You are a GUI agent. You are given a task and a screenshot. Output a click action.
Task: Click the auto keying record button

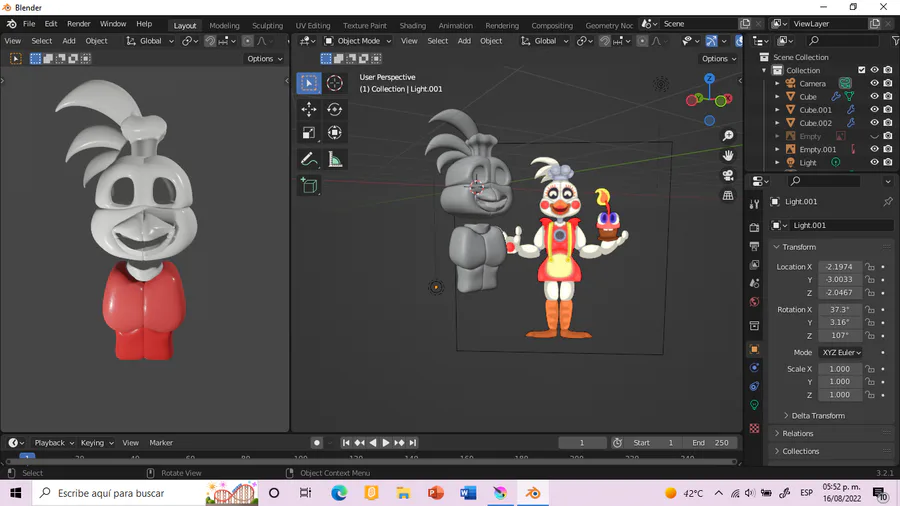(316, 442)
